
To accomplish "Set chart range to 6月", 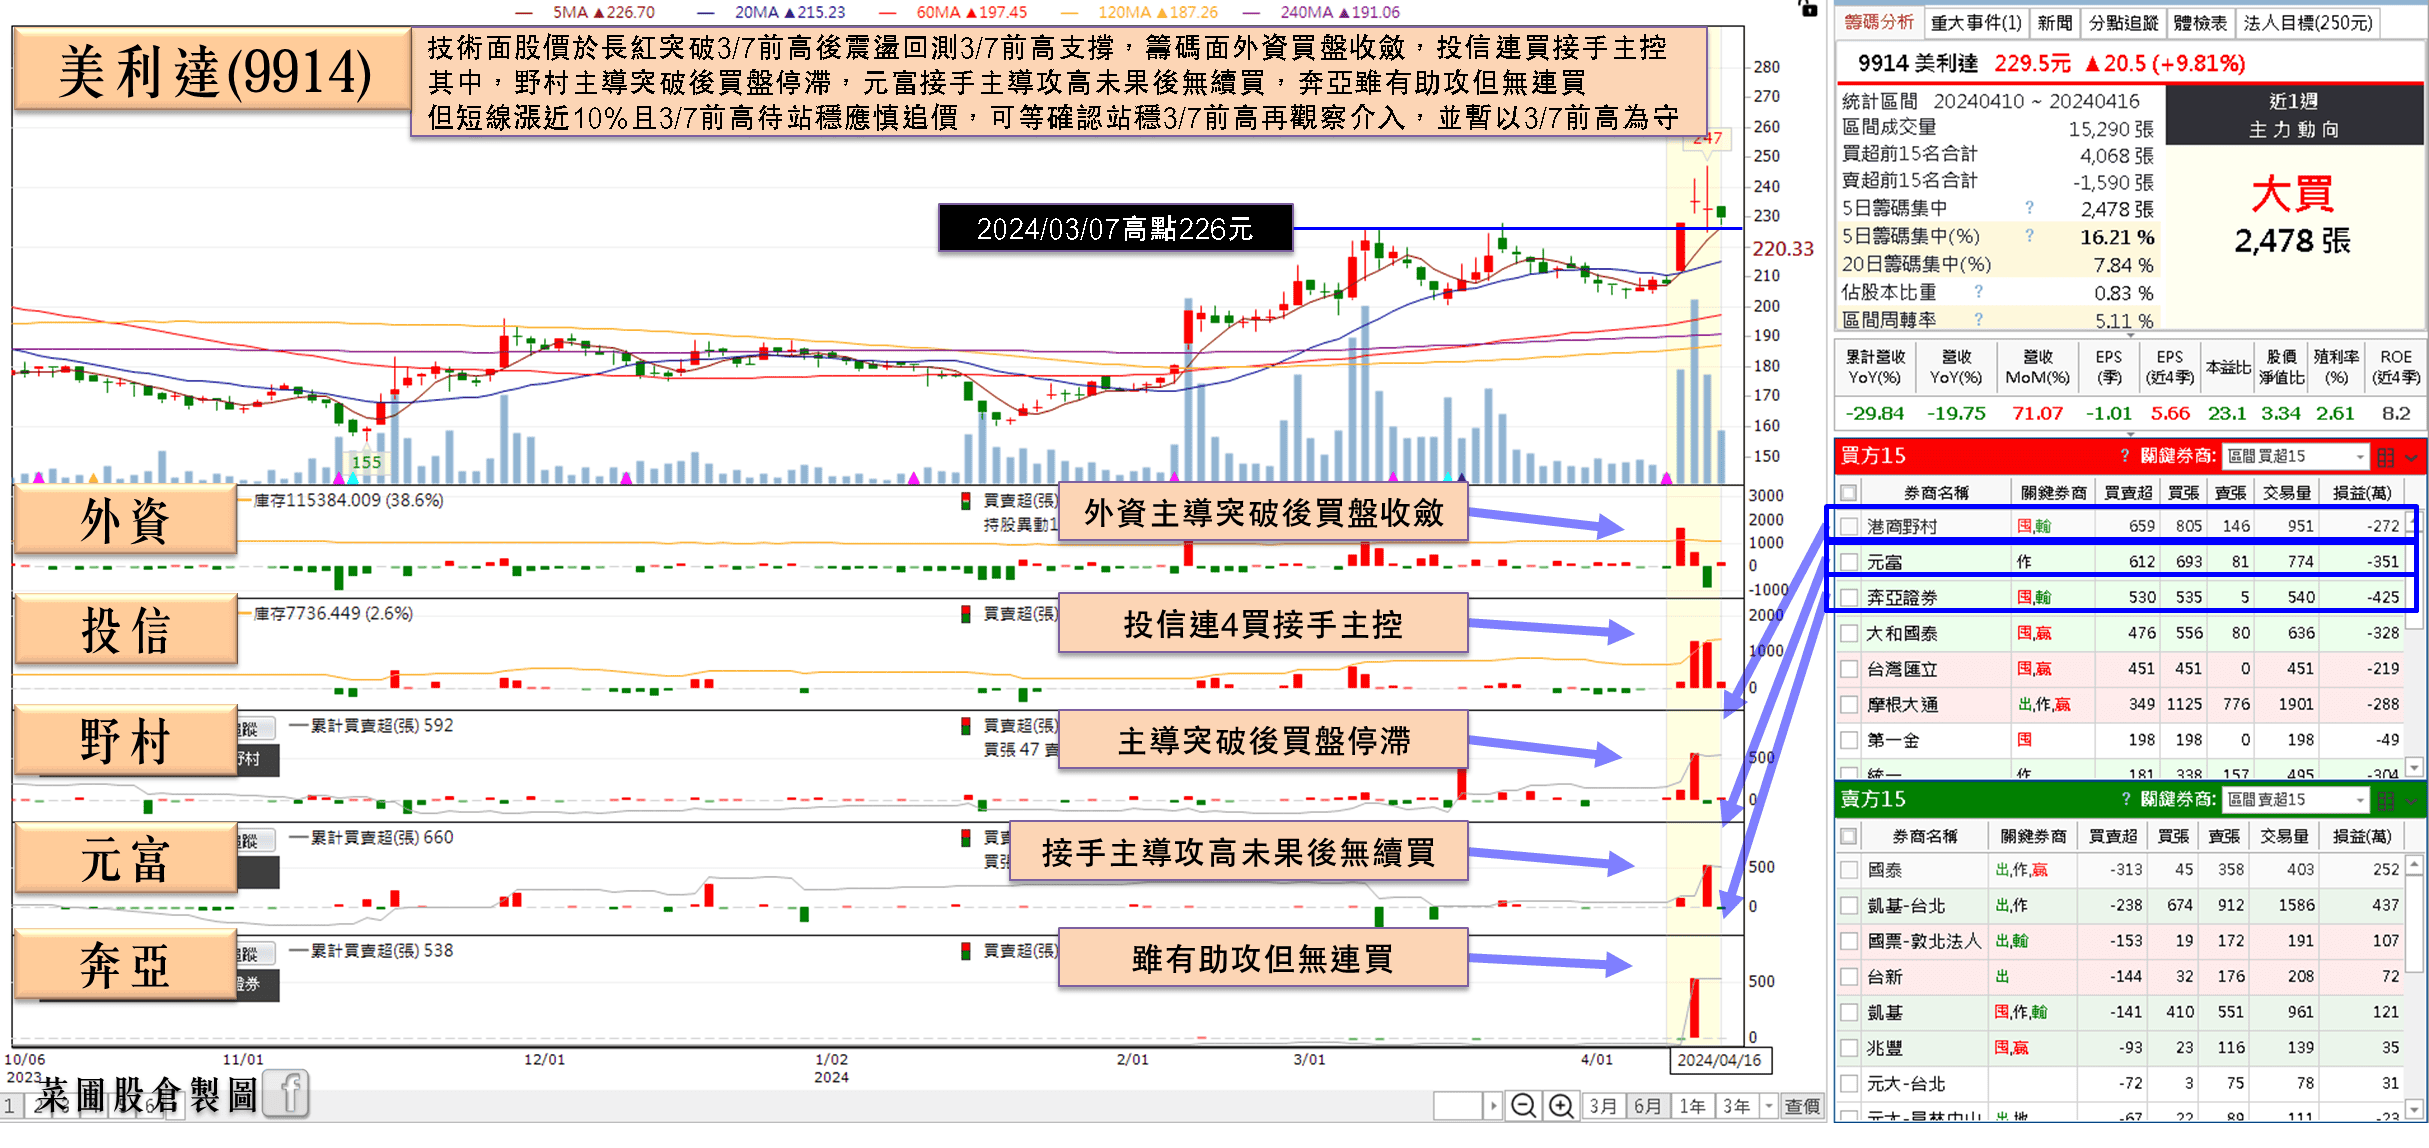I will [x=1647, y=1106].
